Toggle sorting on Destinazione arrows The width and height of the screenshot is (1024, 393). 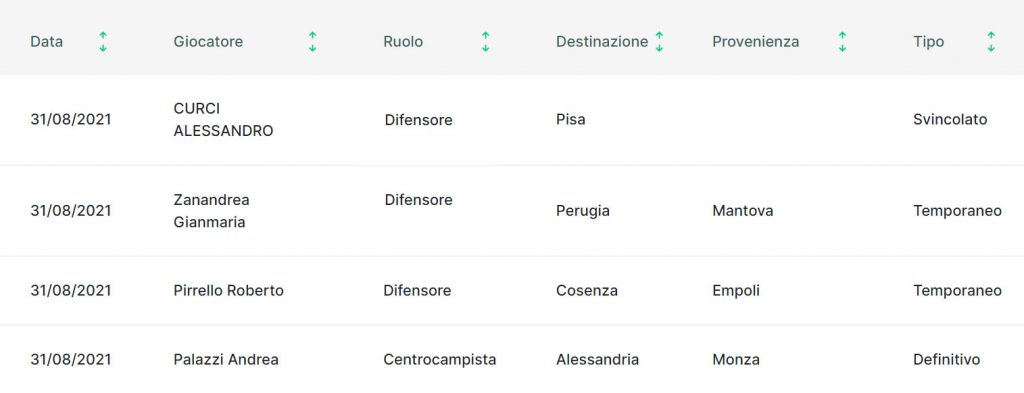660,42
